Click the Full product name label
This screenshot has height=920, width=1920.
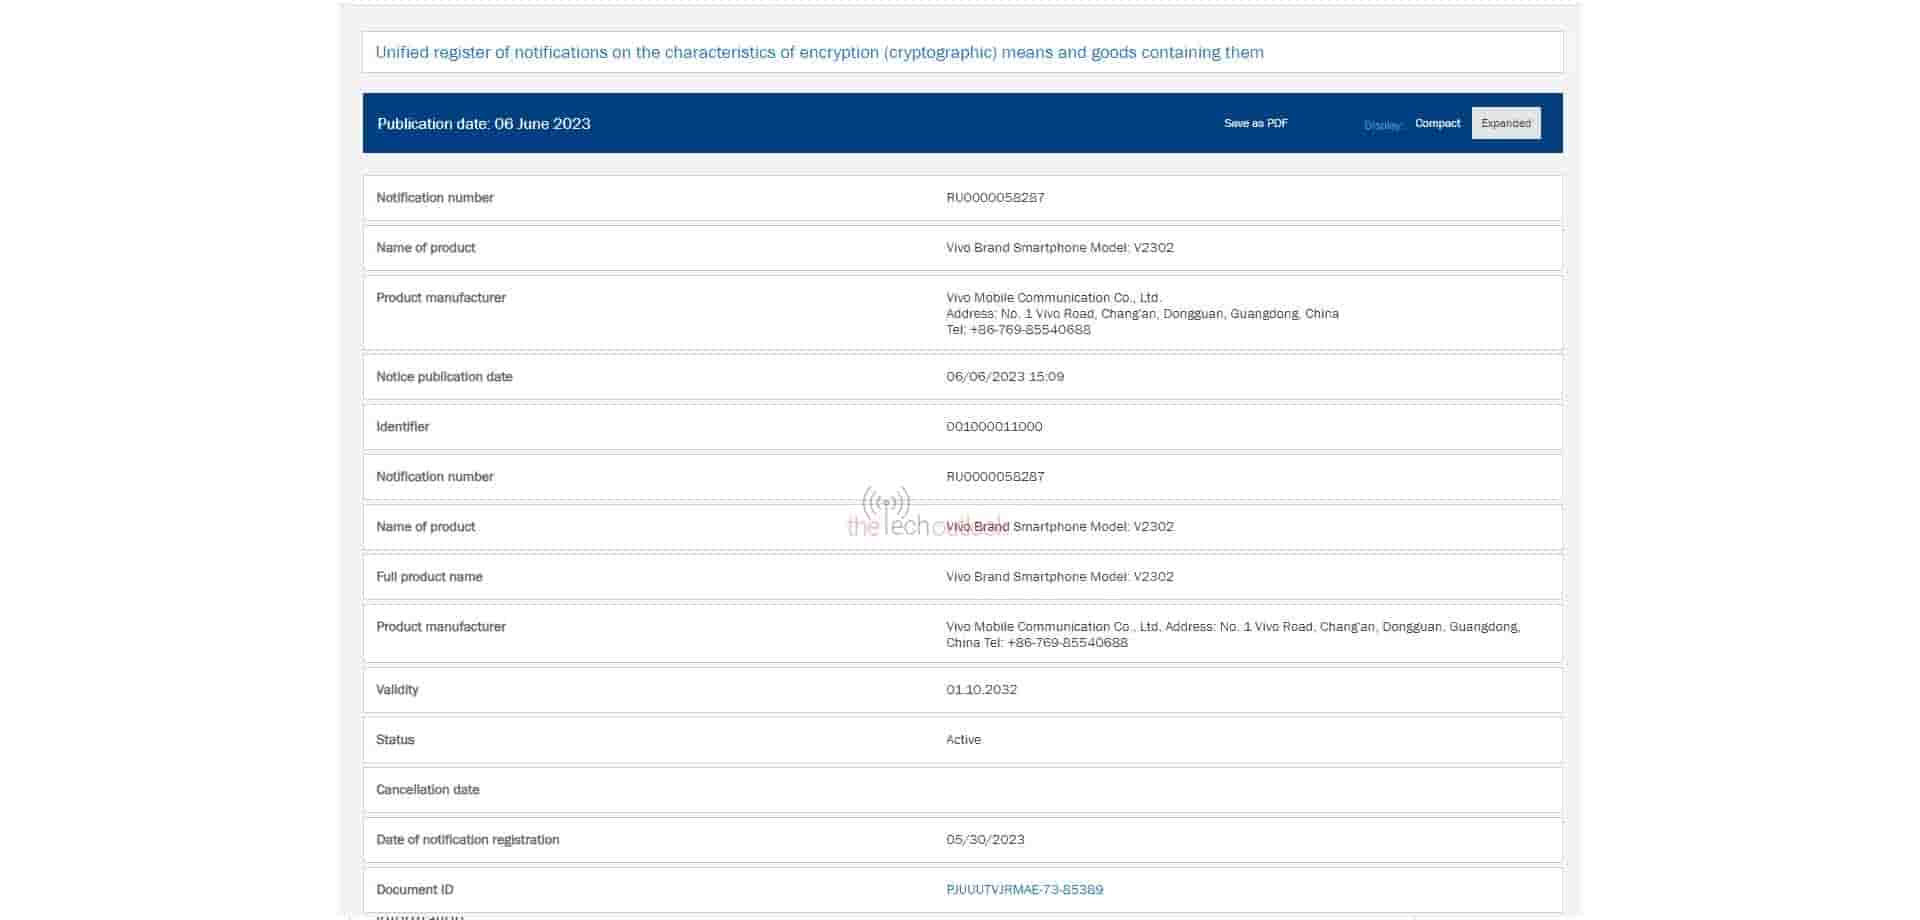[429, 577]
